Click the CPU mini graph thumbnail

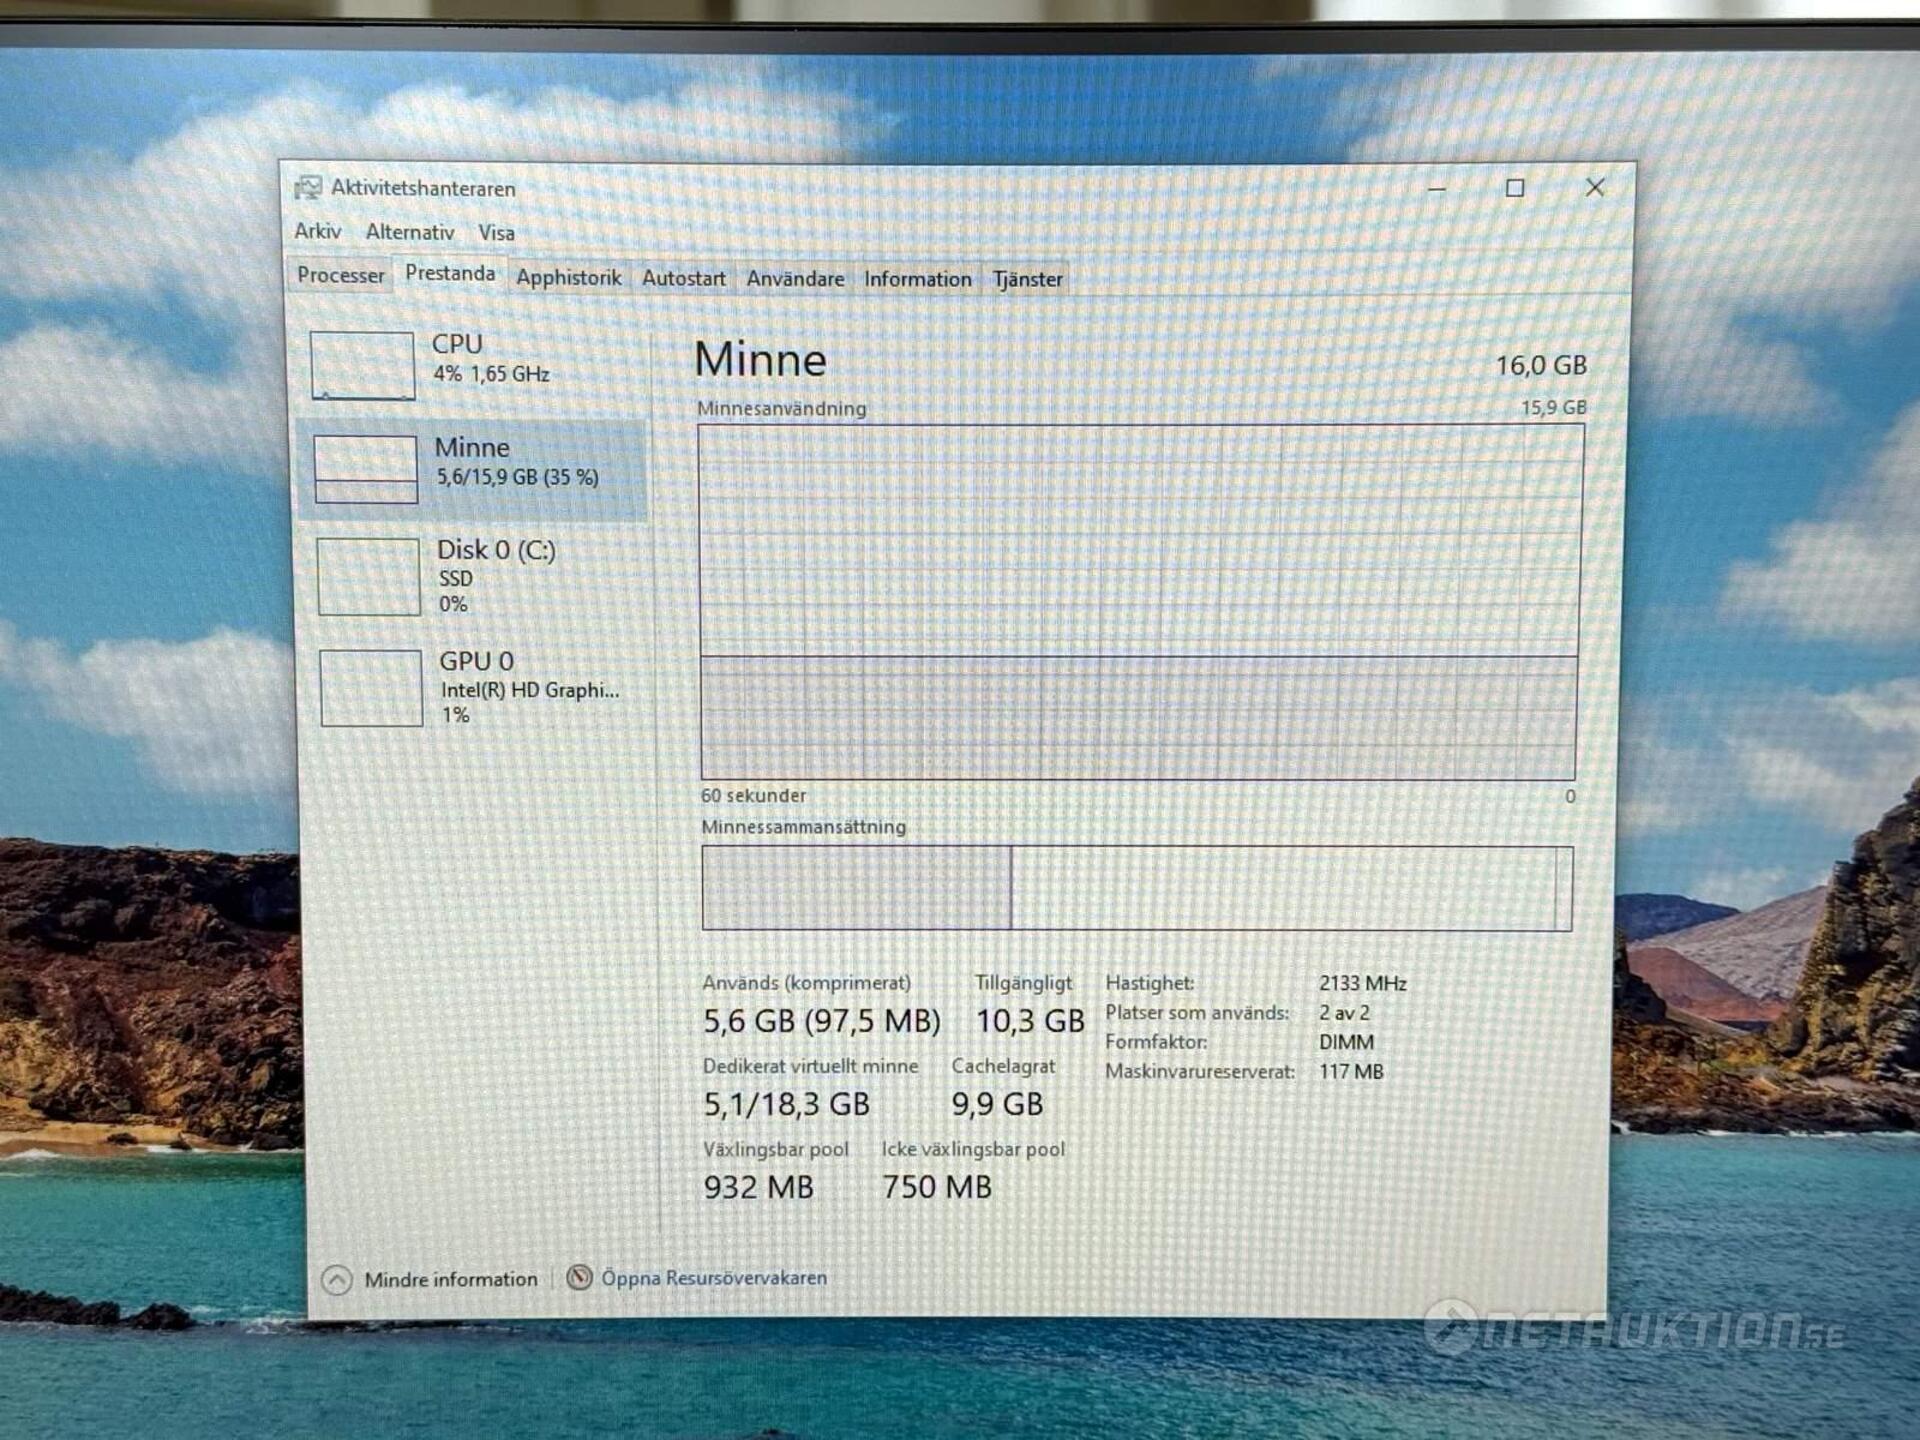pos(362,366)
